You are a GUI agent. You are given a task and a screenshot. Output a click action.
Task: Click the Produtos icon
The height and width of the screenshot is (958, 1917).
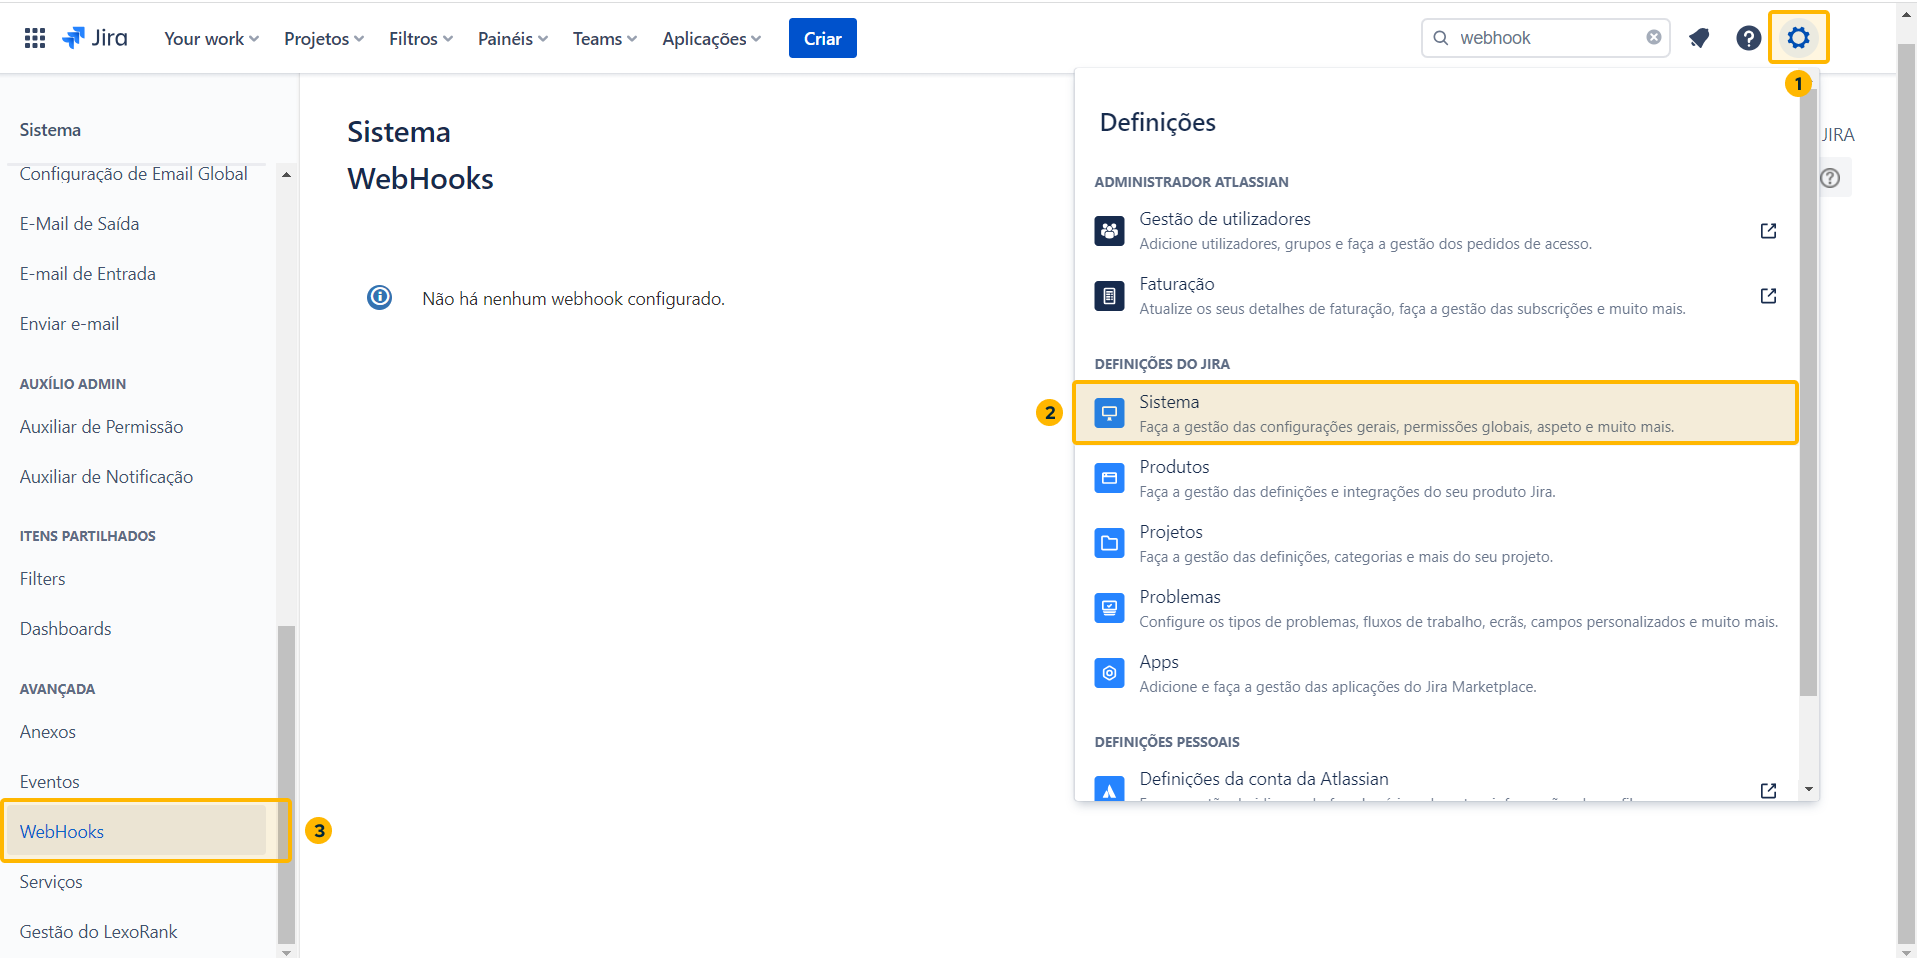point(1109,478)
